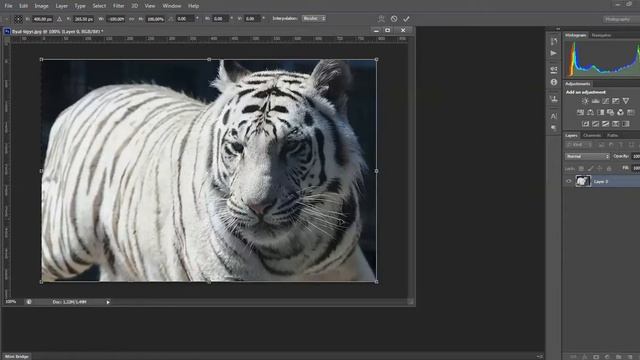Add a Color Balance adjustment
This screenshot has height=360, width=640.
590,112
